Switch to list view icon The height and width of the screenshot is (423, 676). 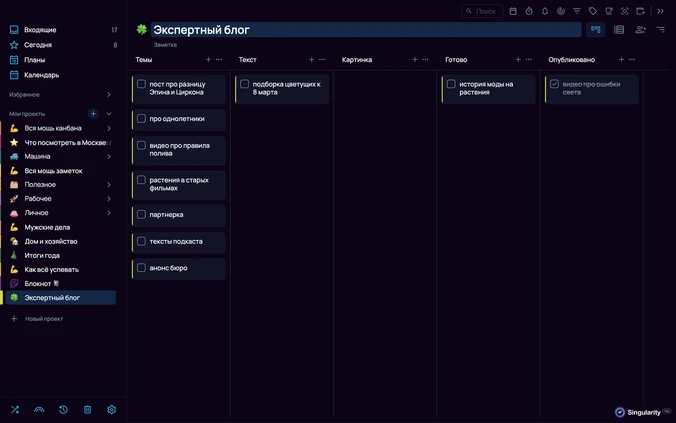tap(619, 29)
